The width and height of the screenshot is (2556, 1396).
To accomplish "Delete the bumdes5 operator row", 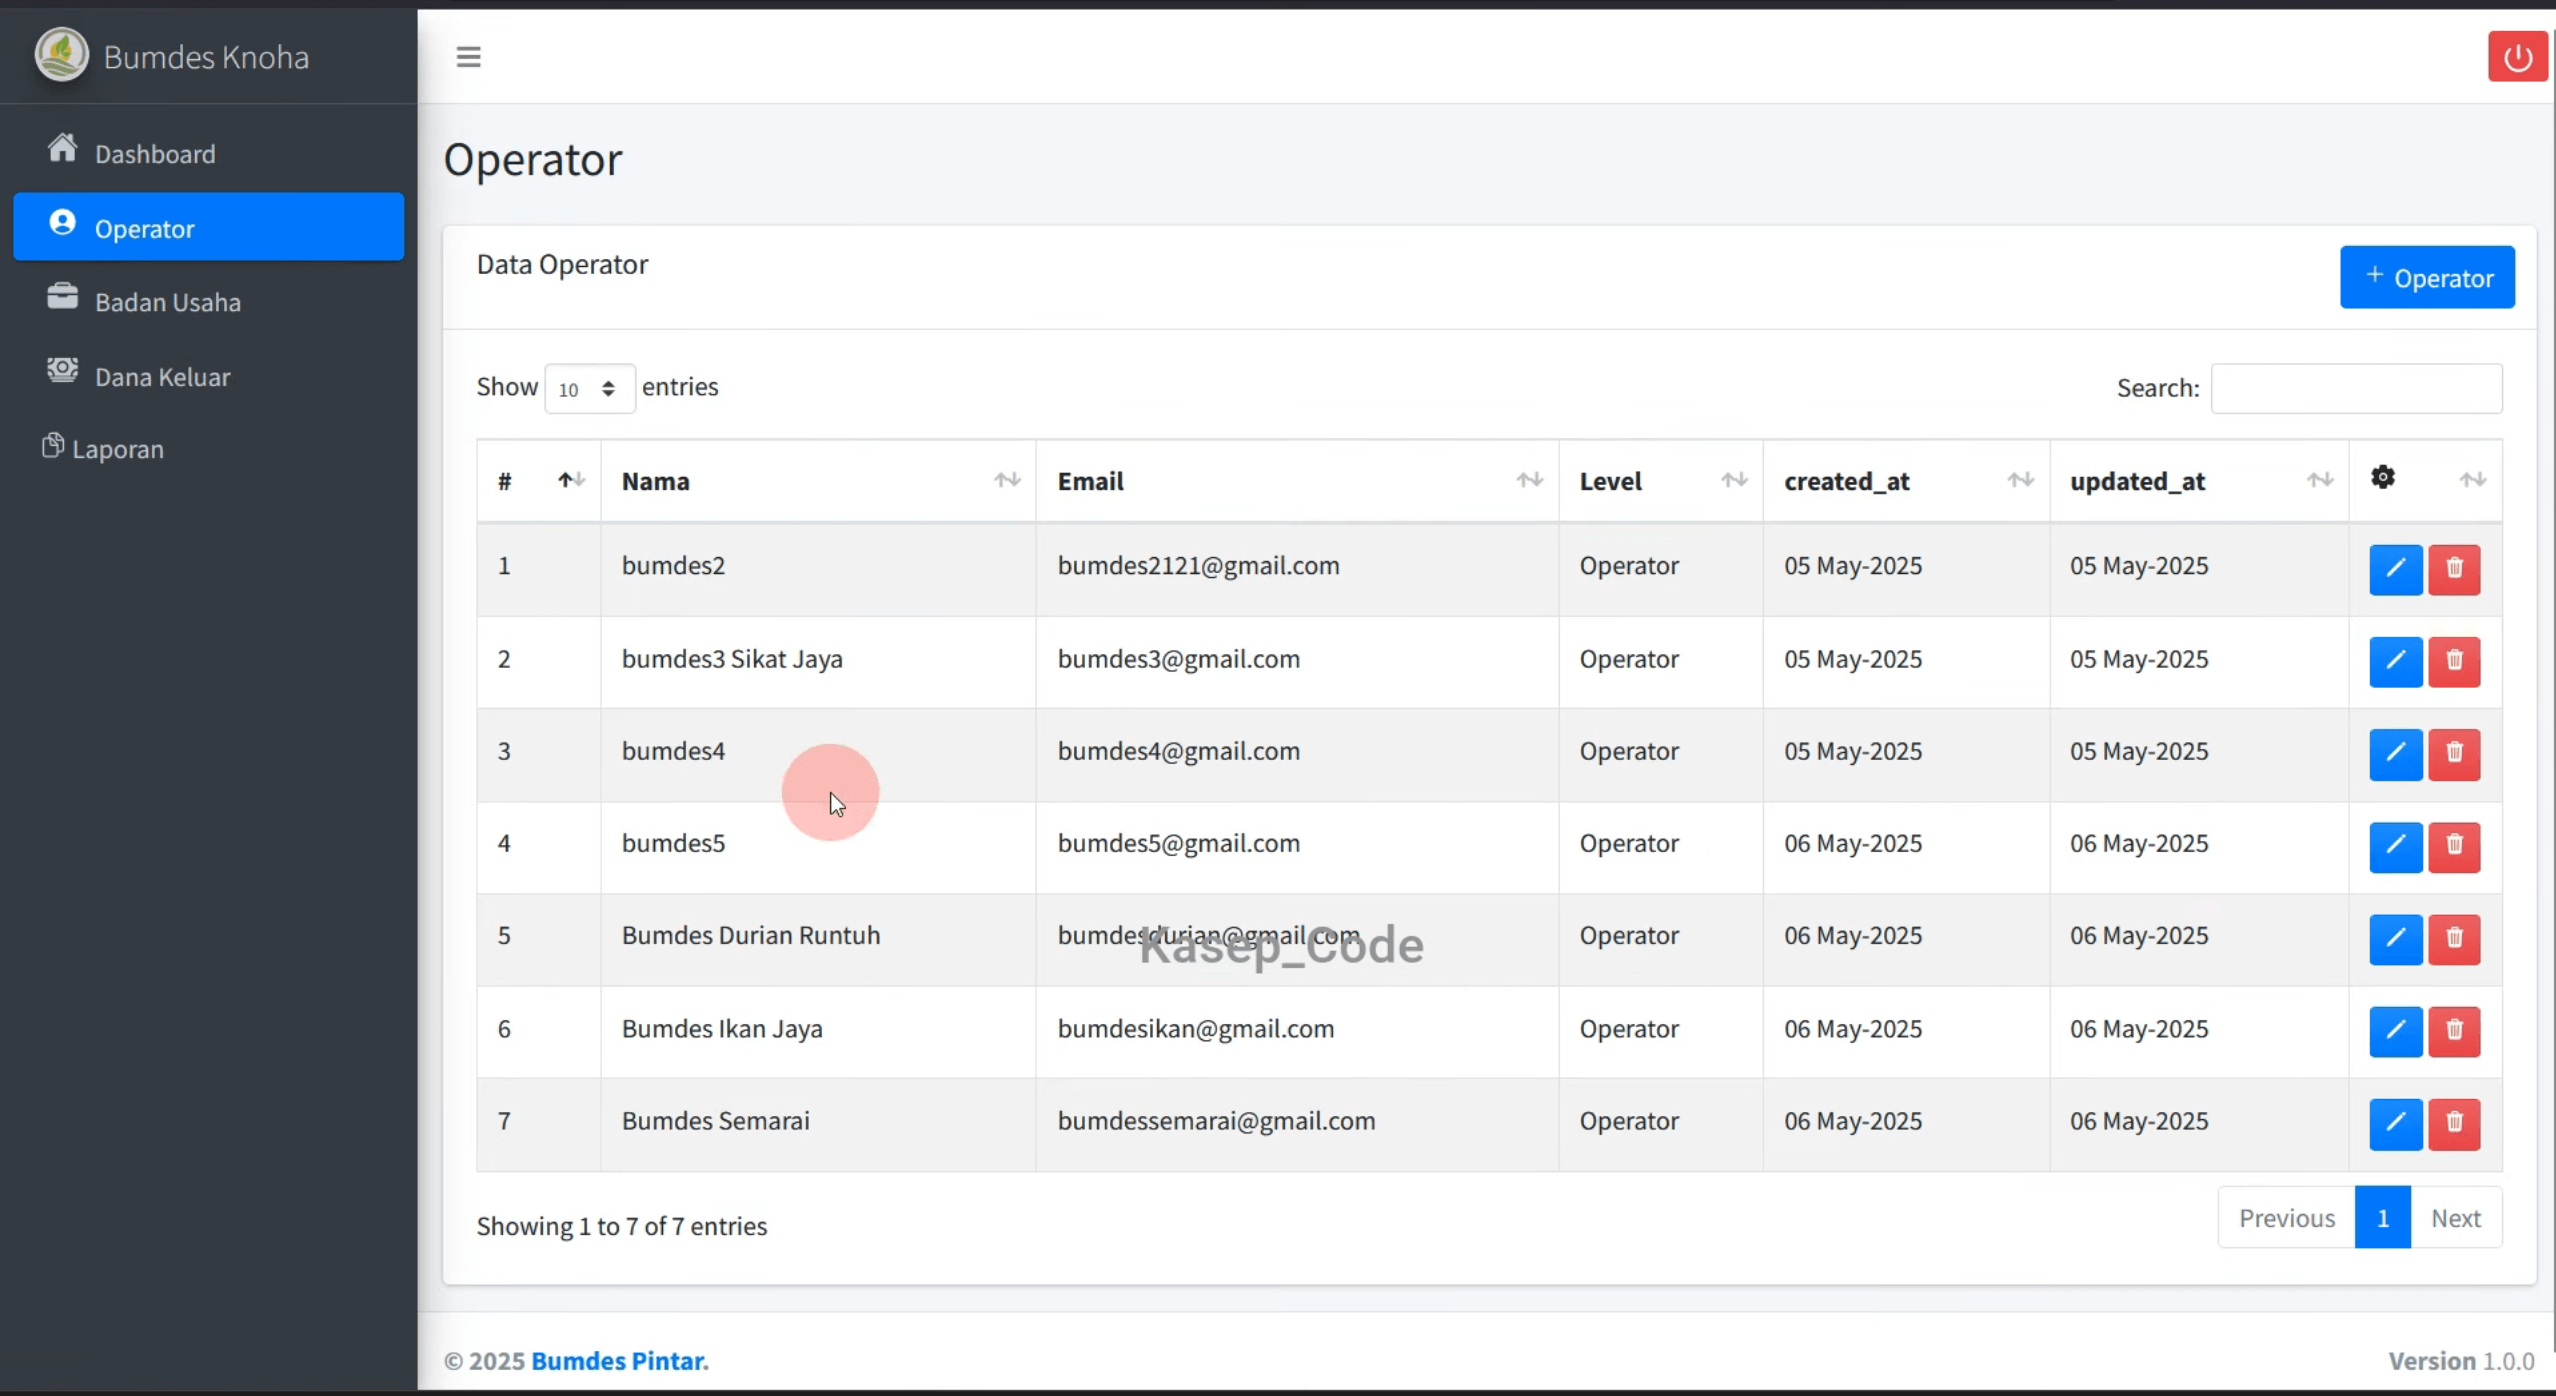I will tap(2454, 847).
